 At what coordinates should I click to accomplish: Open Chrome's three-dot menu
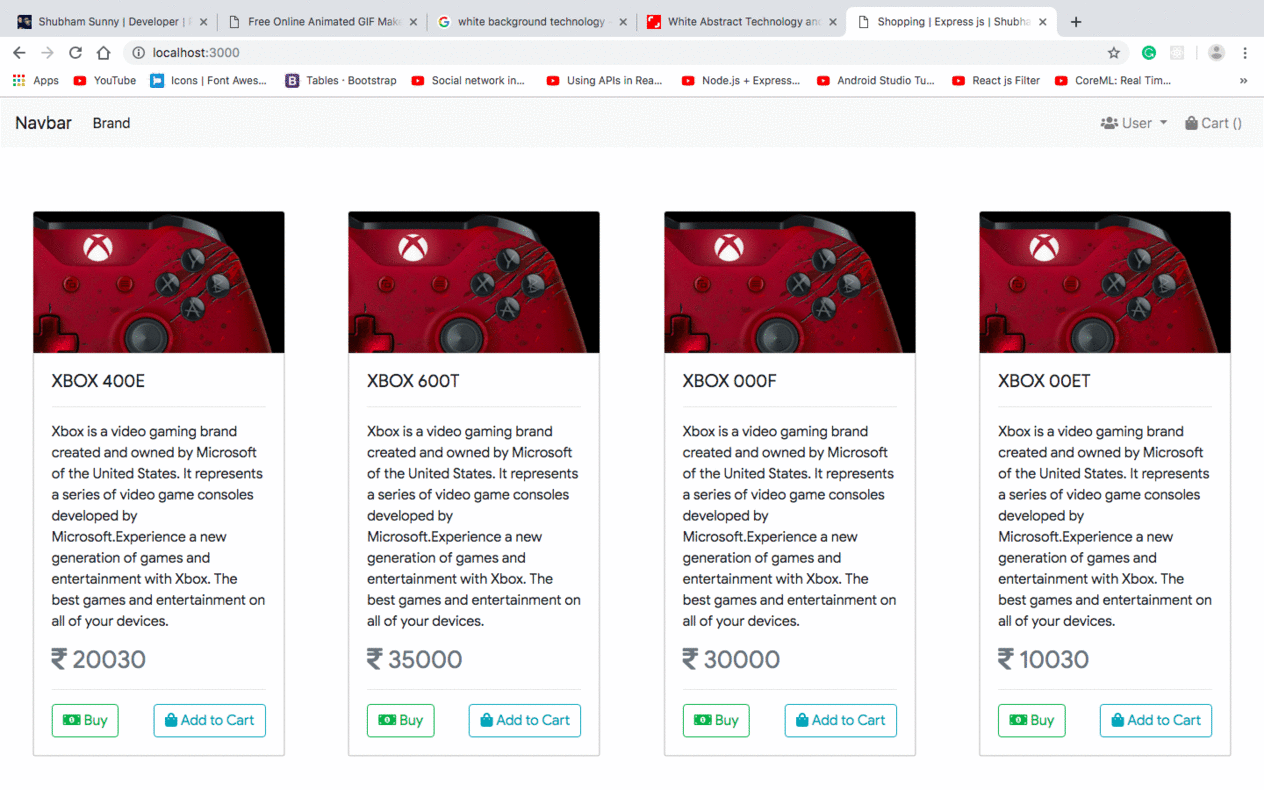tap(1245, 53)
